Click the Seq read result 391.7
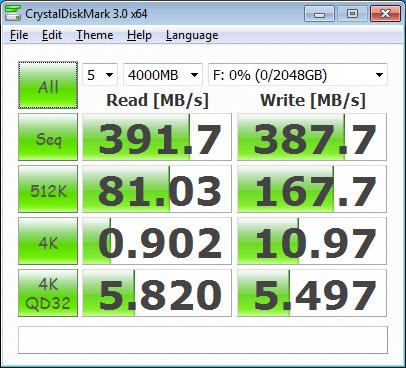Viewport: 406px width, 368px height. [157, 137]
